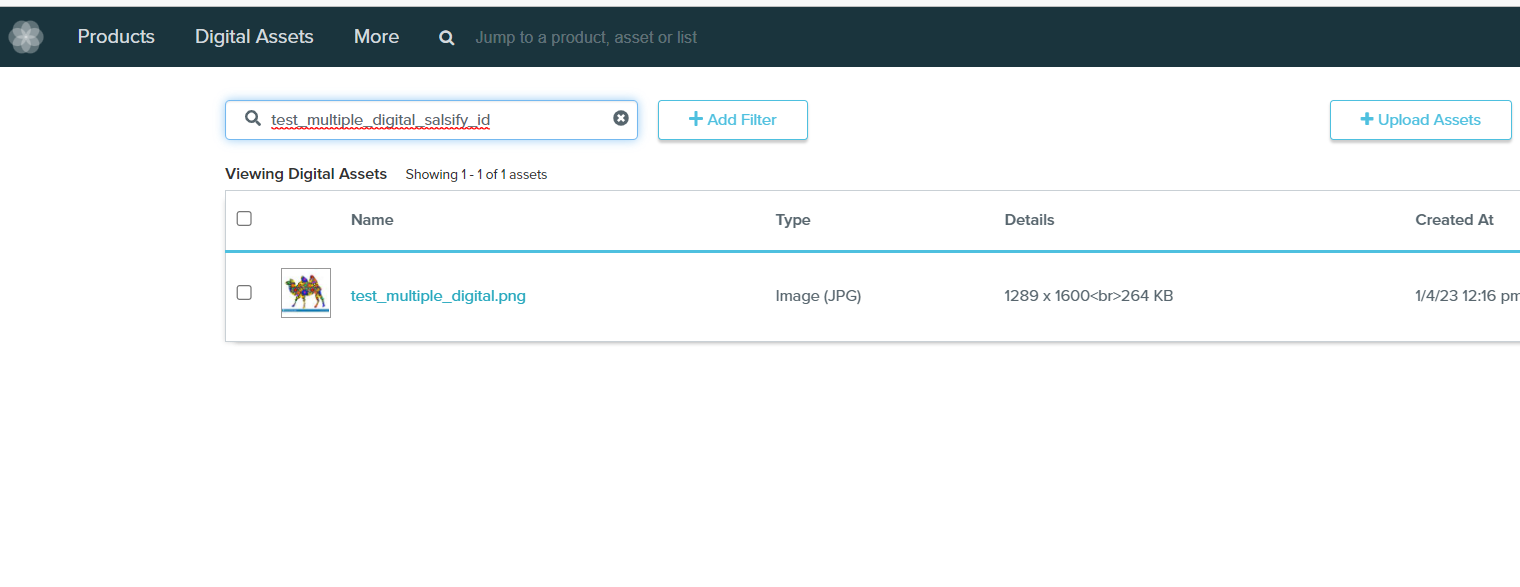Sort by the Name column header
The image size is (1520, 587).
(372, 220)
